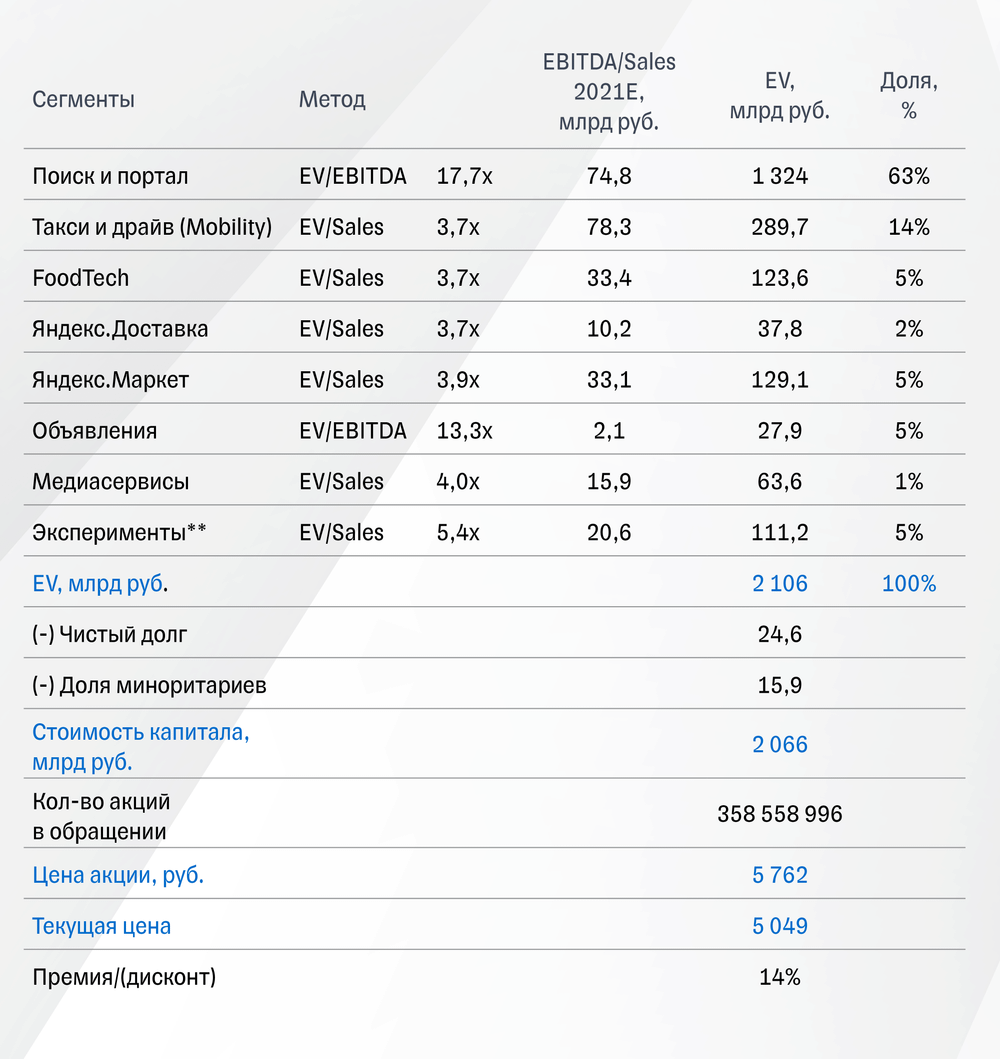Click the blue total EV value 2 106

(x=780, y=584)
